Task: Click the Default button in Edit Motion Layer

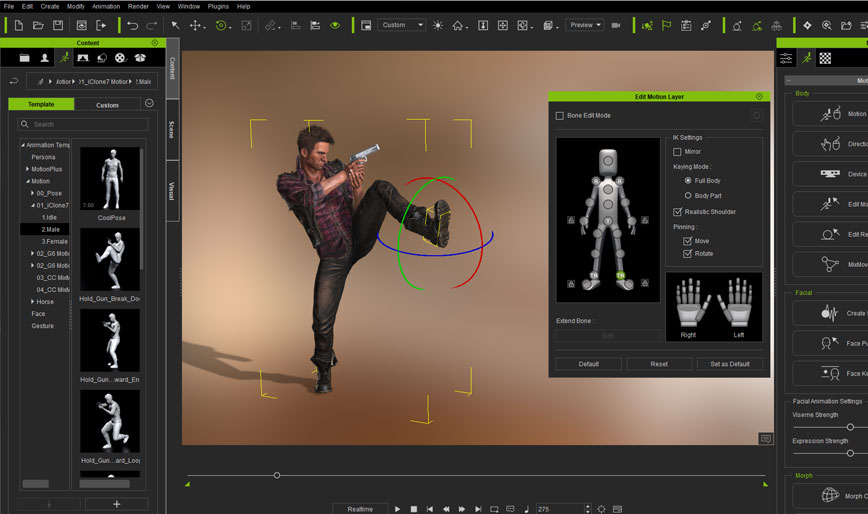Action: click(588, 364)
